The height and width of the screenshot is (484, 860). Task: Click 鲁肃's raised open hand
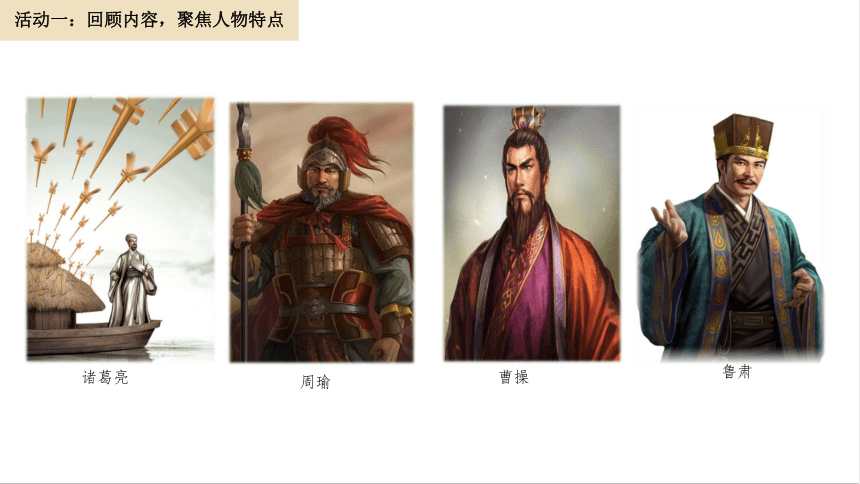[x=669, y=221]
